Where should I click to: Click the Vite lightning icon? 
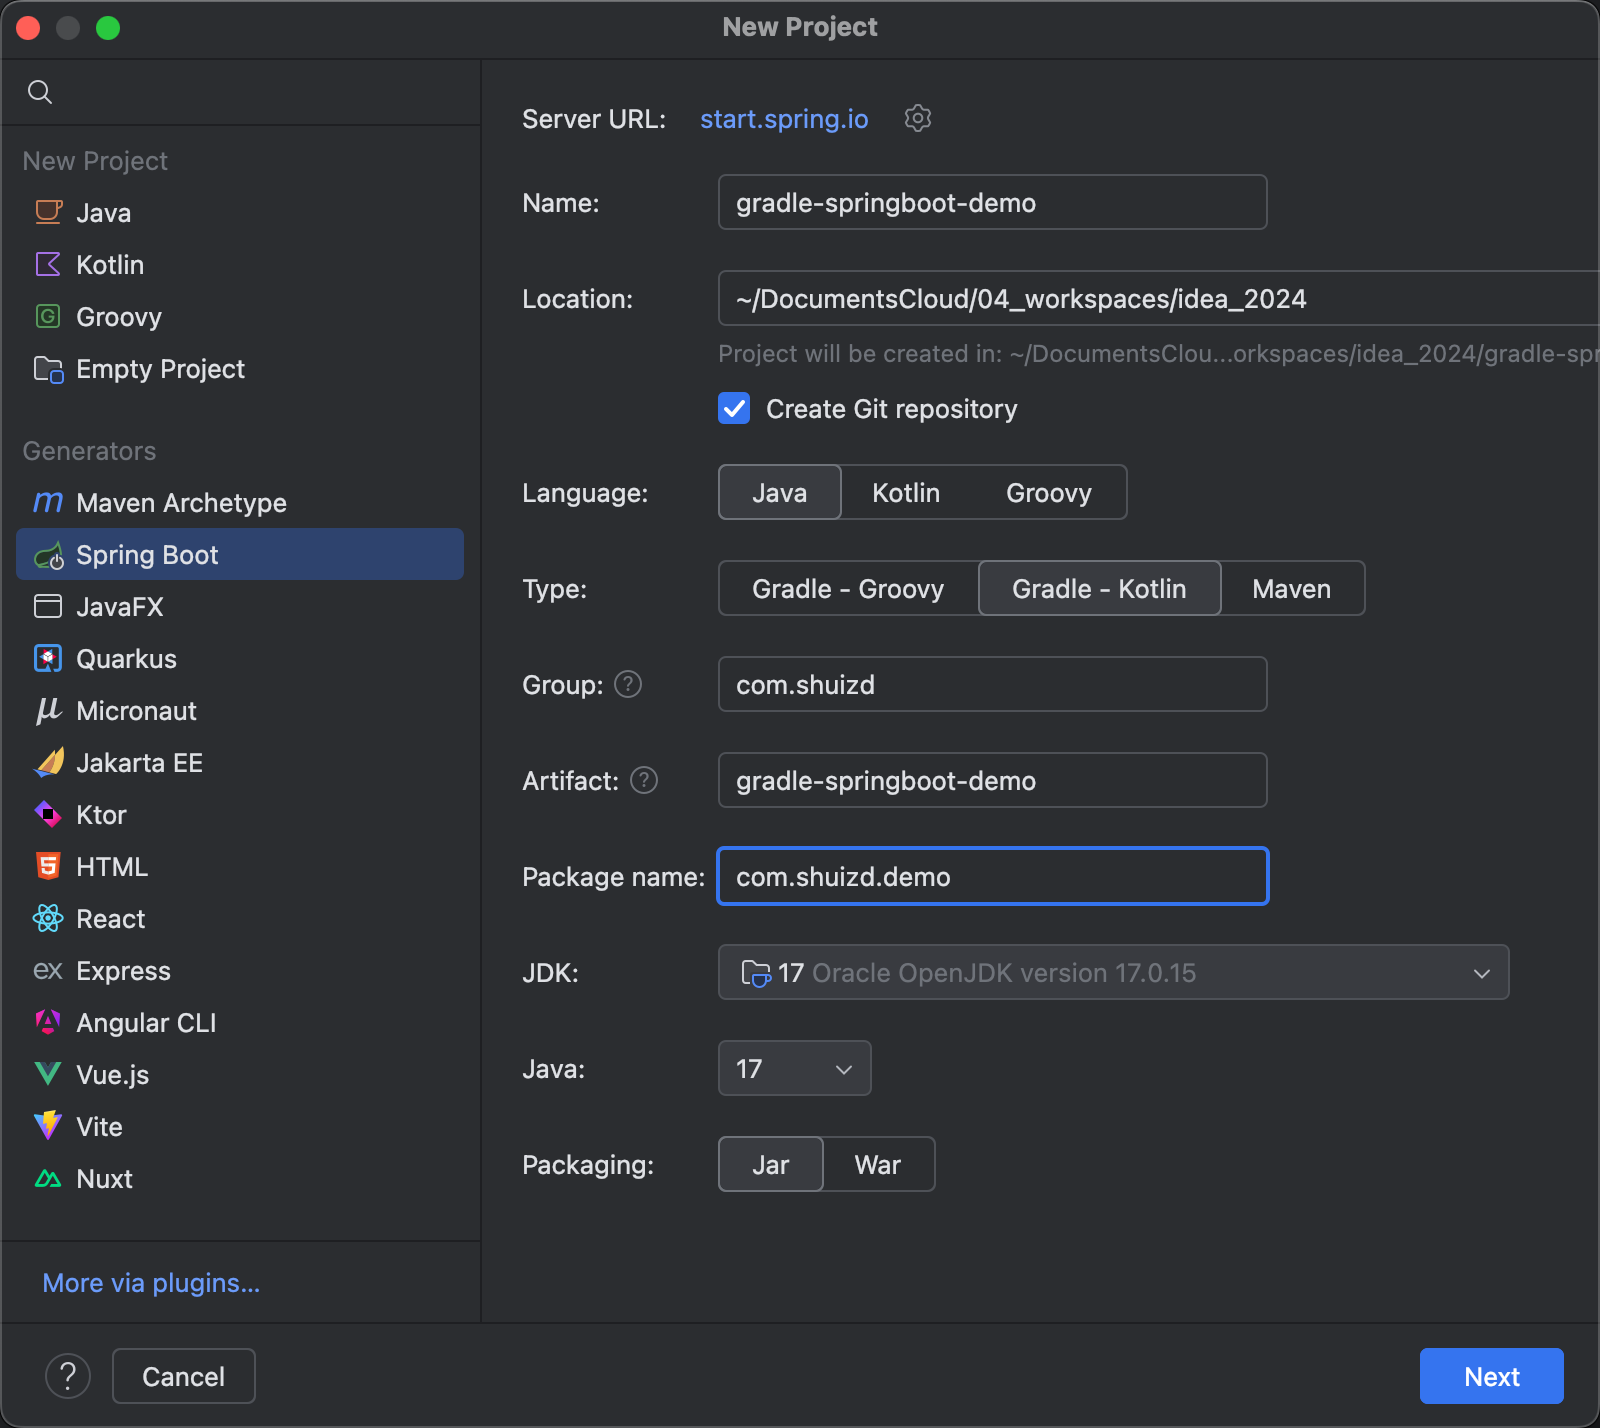[48, 1126]
